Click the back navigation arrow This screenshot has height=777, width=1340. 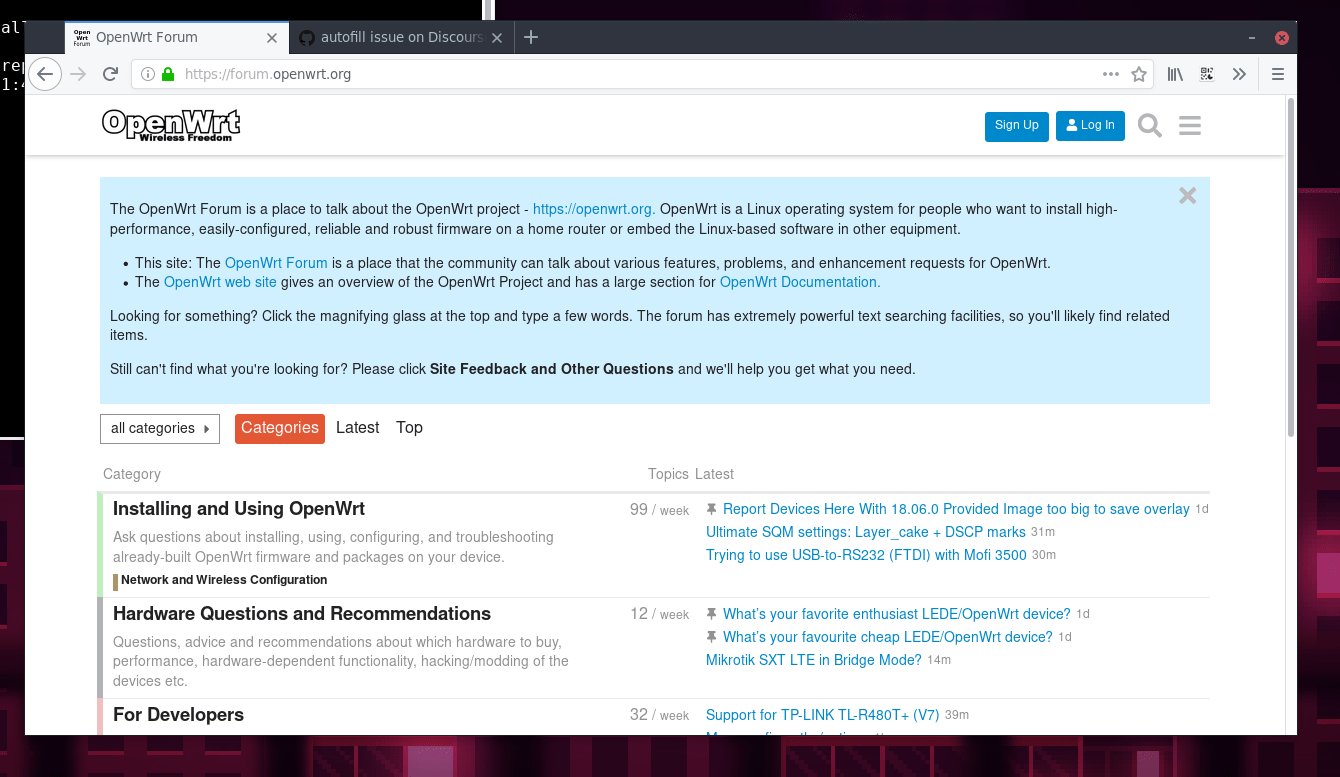pos(45,74)
